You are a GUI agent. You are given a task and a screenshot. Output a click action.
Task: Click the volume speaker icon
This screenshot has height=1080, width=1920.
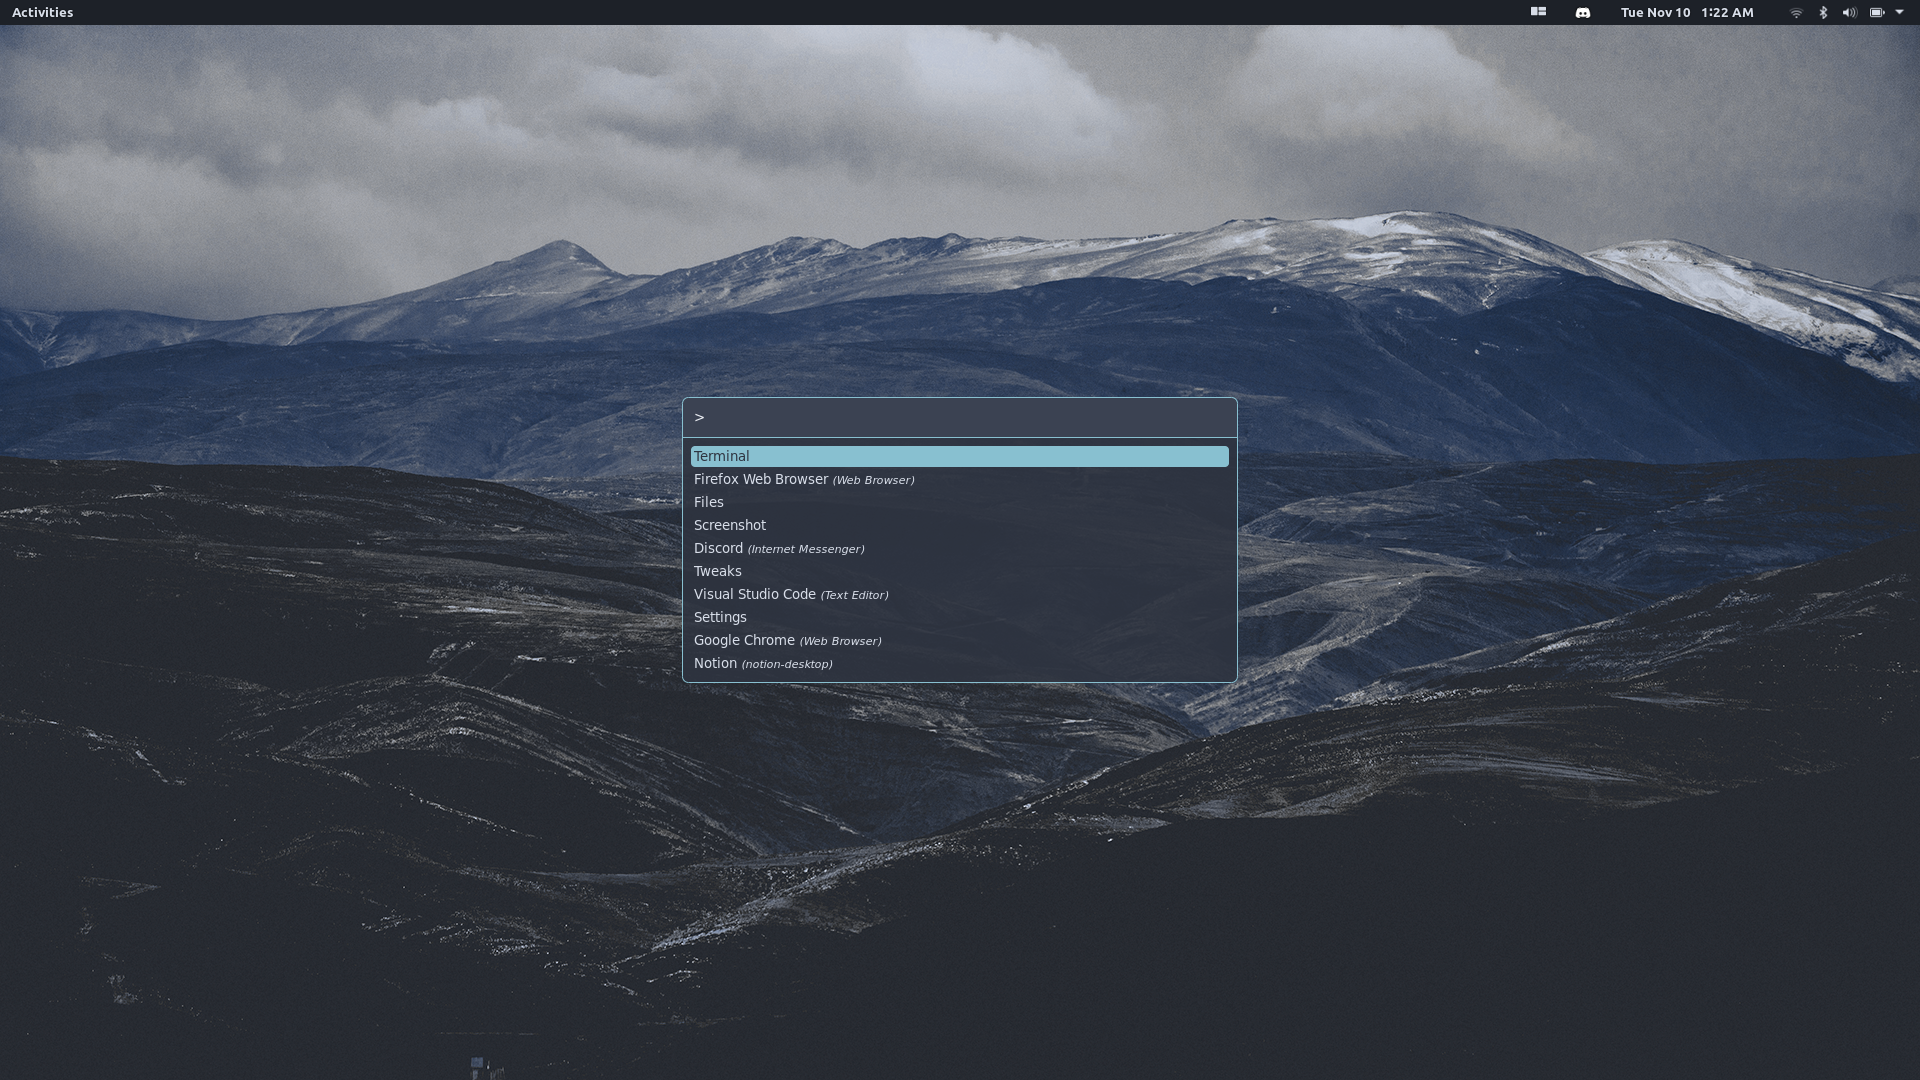coord(1849,13)
